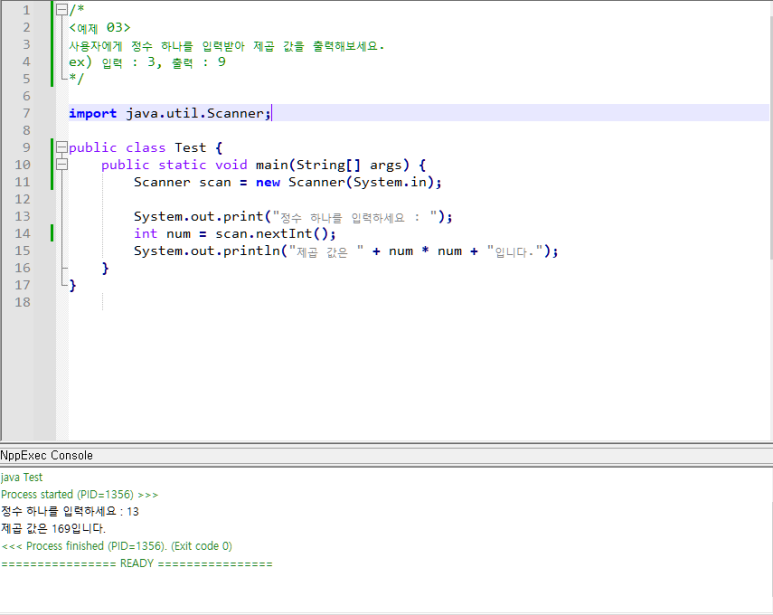The width and height of the screenshot is (773, 615).
Task: Click the comment 'ex) 입력 : 3, 출력 : 9'
Action: pos(147,62)
